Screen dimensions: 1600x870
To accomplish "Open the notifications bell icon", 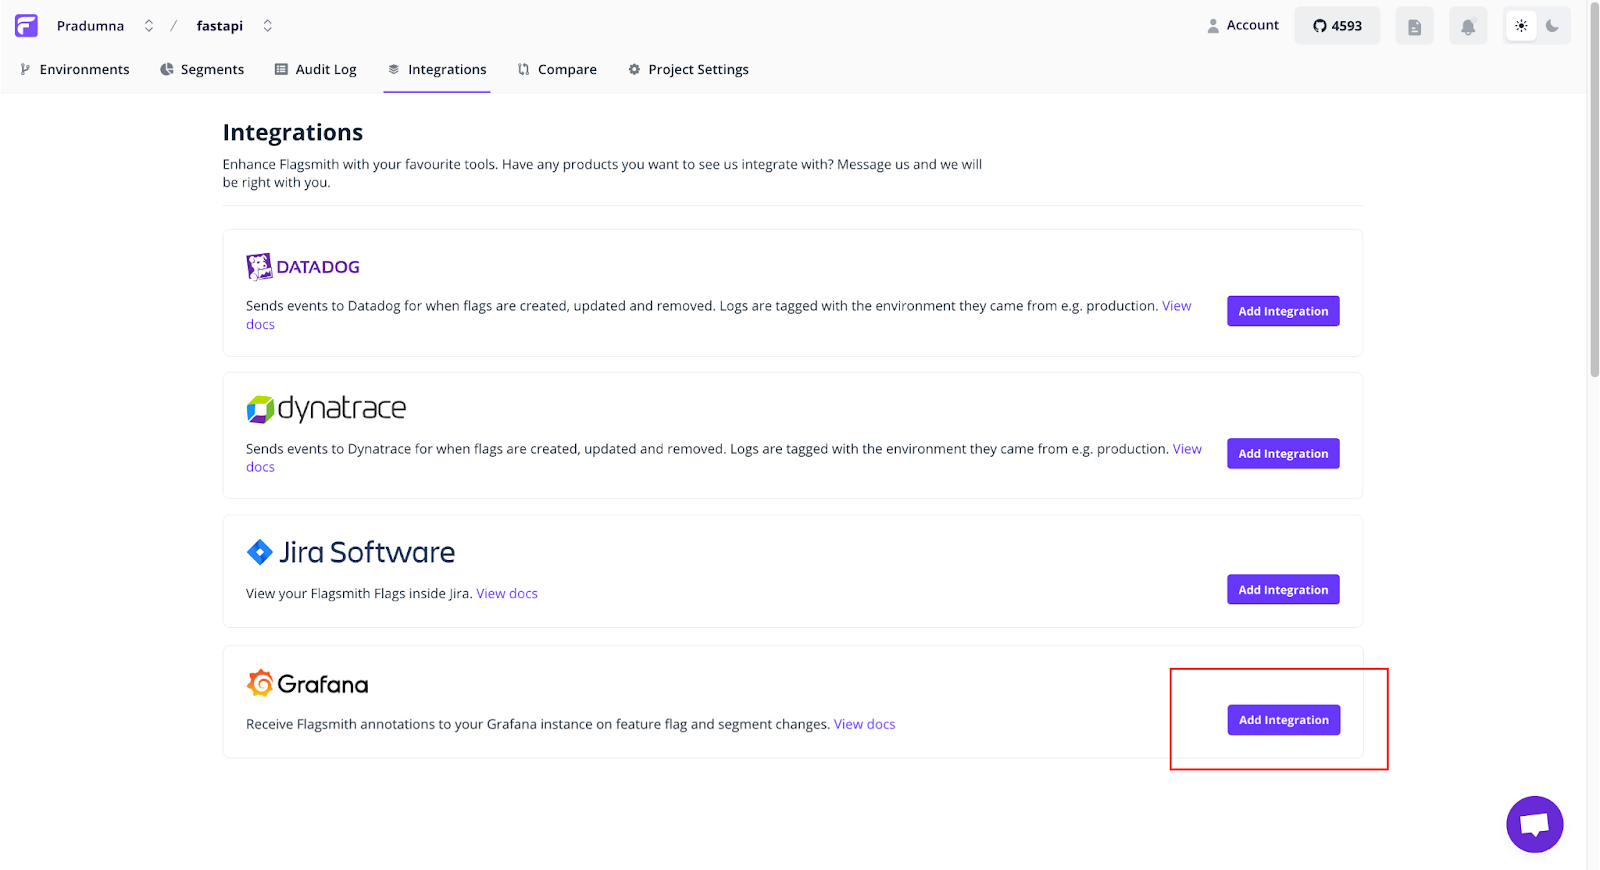I will [1468, 26].
